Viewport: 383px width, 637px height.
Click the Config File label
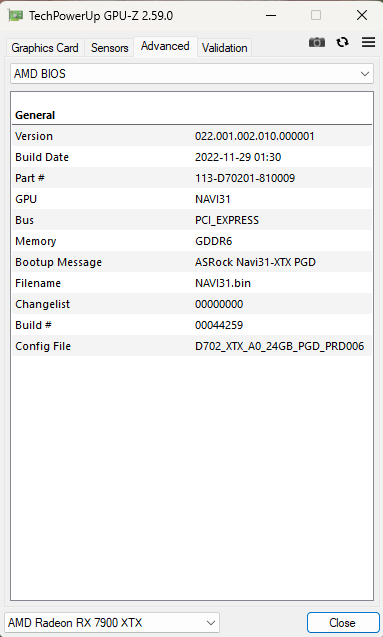43,346
